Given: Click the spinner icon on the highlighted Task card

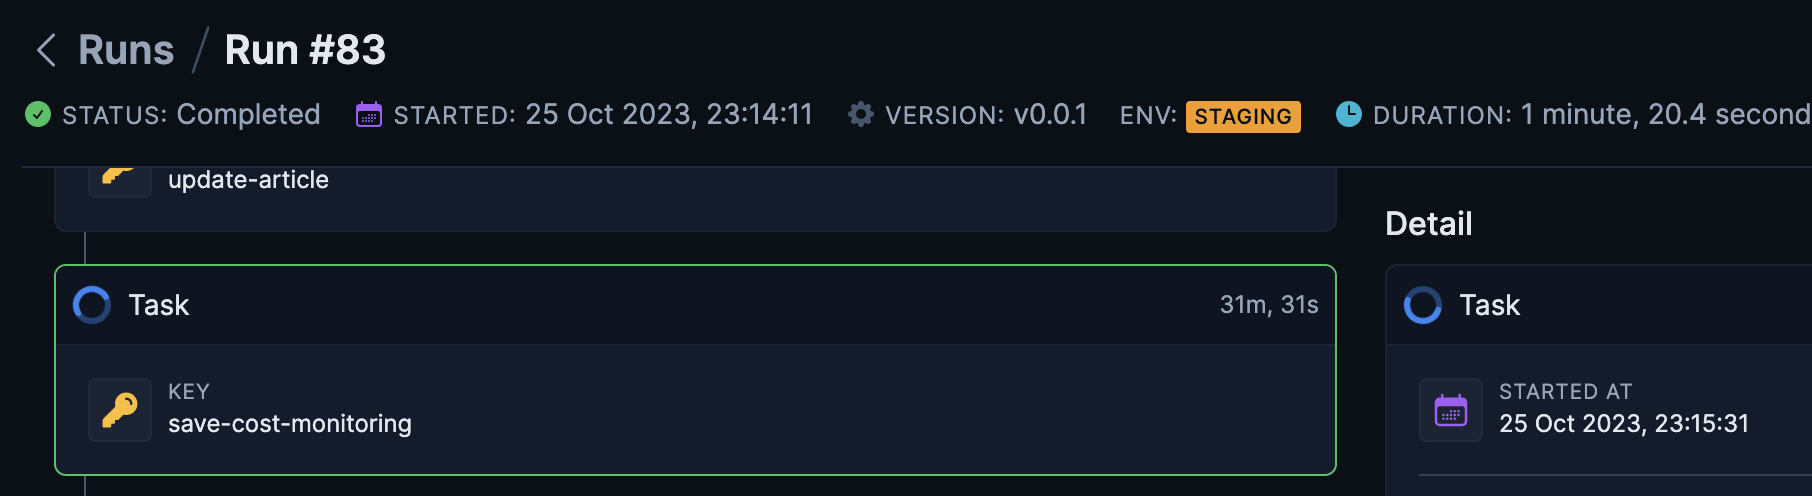Looking at the screenshot, I should tap(92, 305).
